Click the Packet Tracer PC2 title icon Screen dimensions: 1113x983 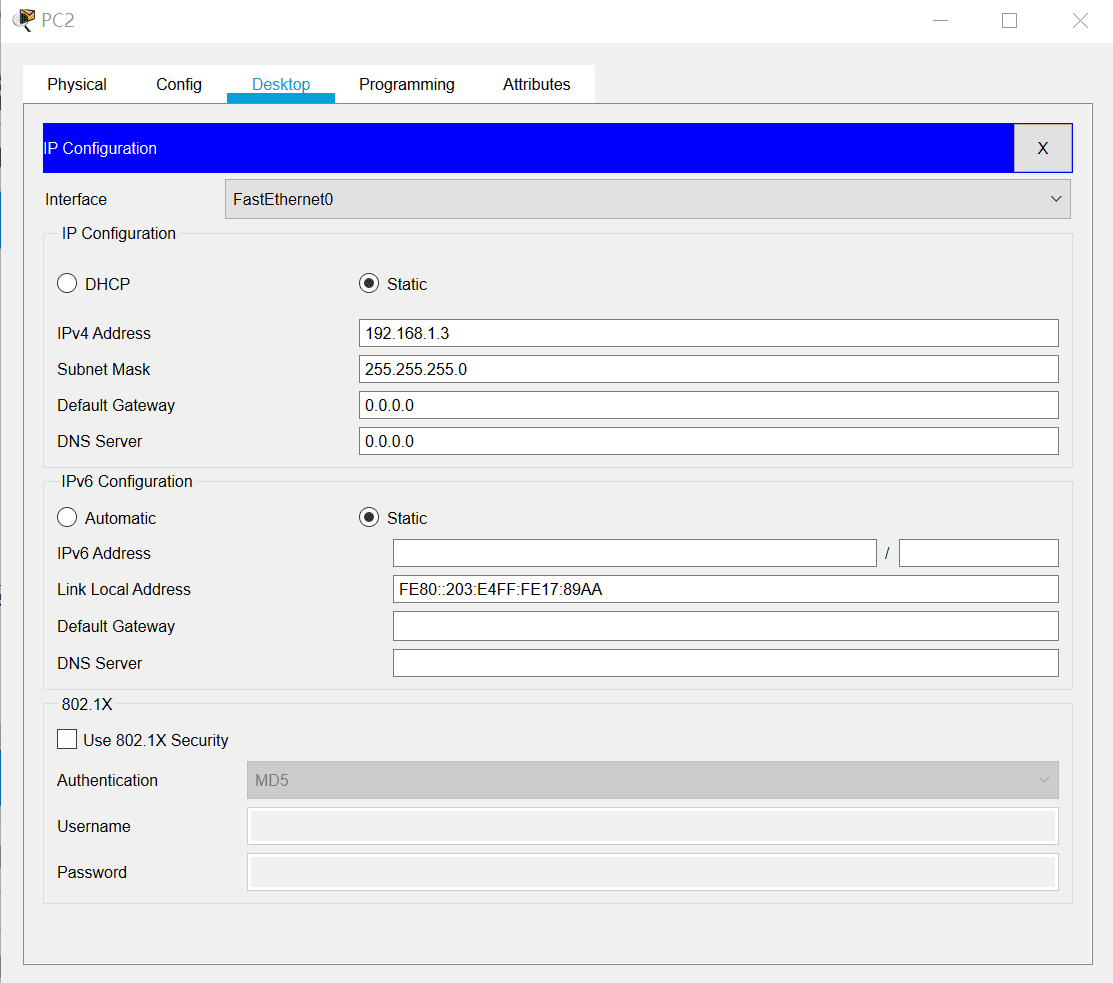coord(23,19)
